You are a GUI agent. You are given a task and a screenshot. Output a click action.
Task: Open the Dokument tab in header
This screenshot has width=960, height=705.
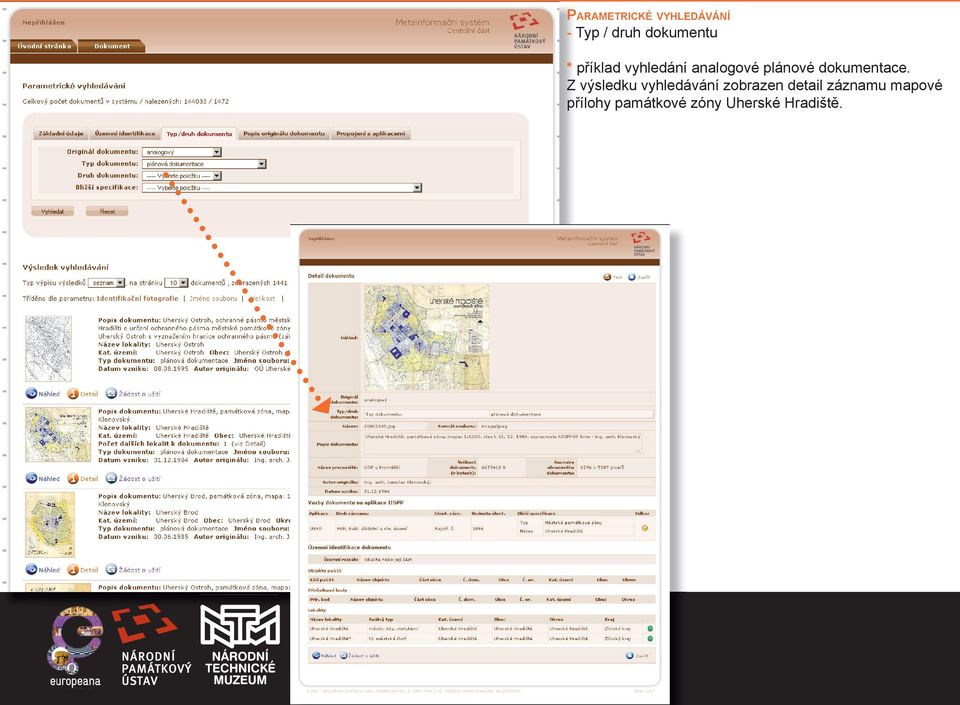point(111,46)
